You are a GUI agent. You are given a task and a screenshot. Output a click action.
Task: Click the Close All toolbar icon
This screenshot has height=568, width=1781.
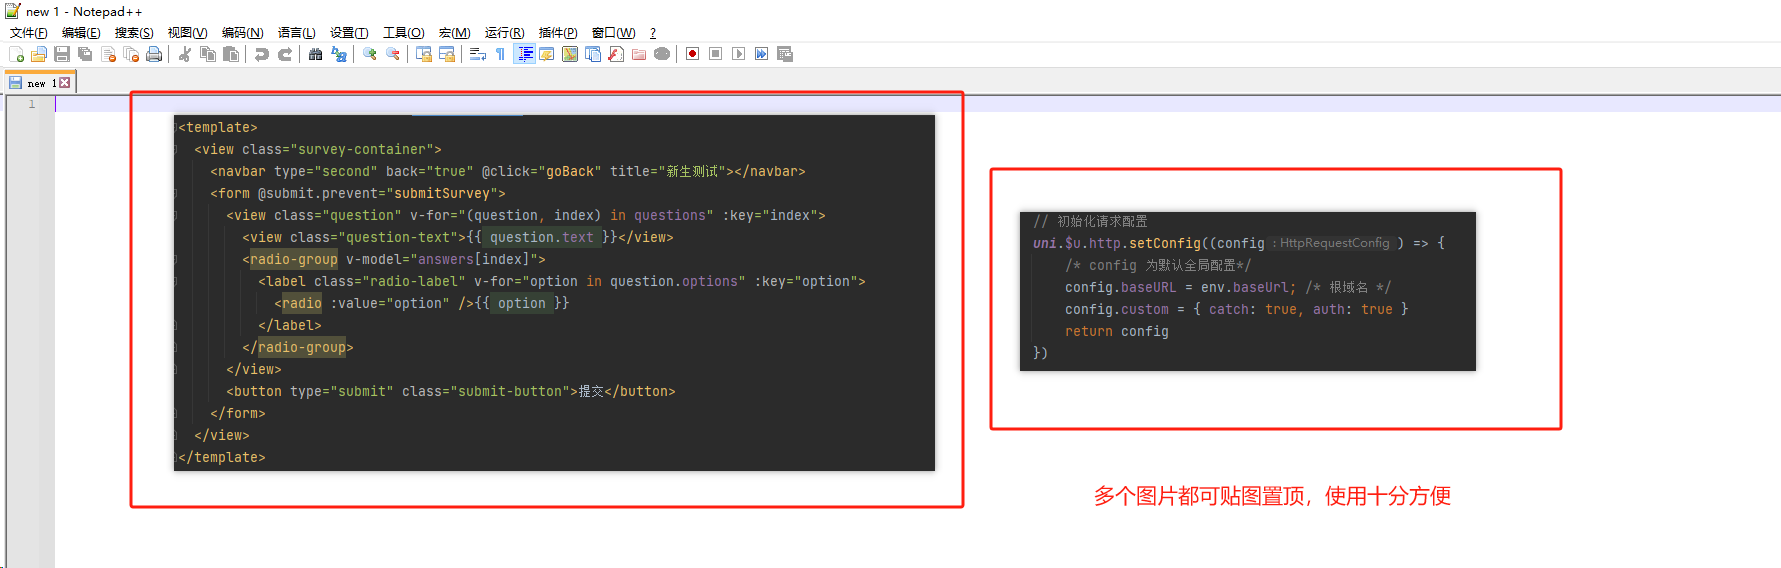point(131,54)
